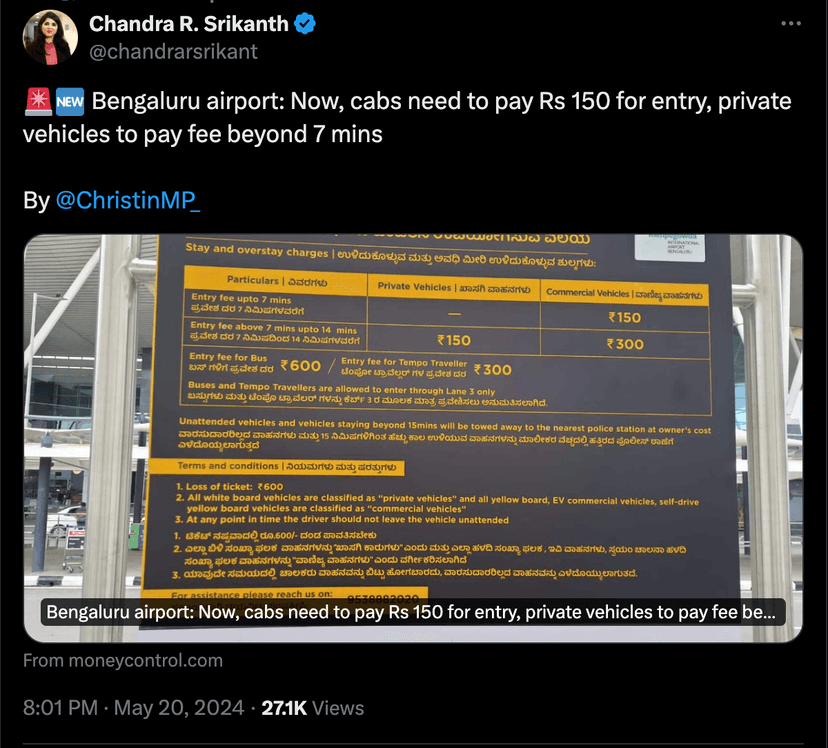
Task: Click the blue NEW emoji icon
Action: pos(70,102)
